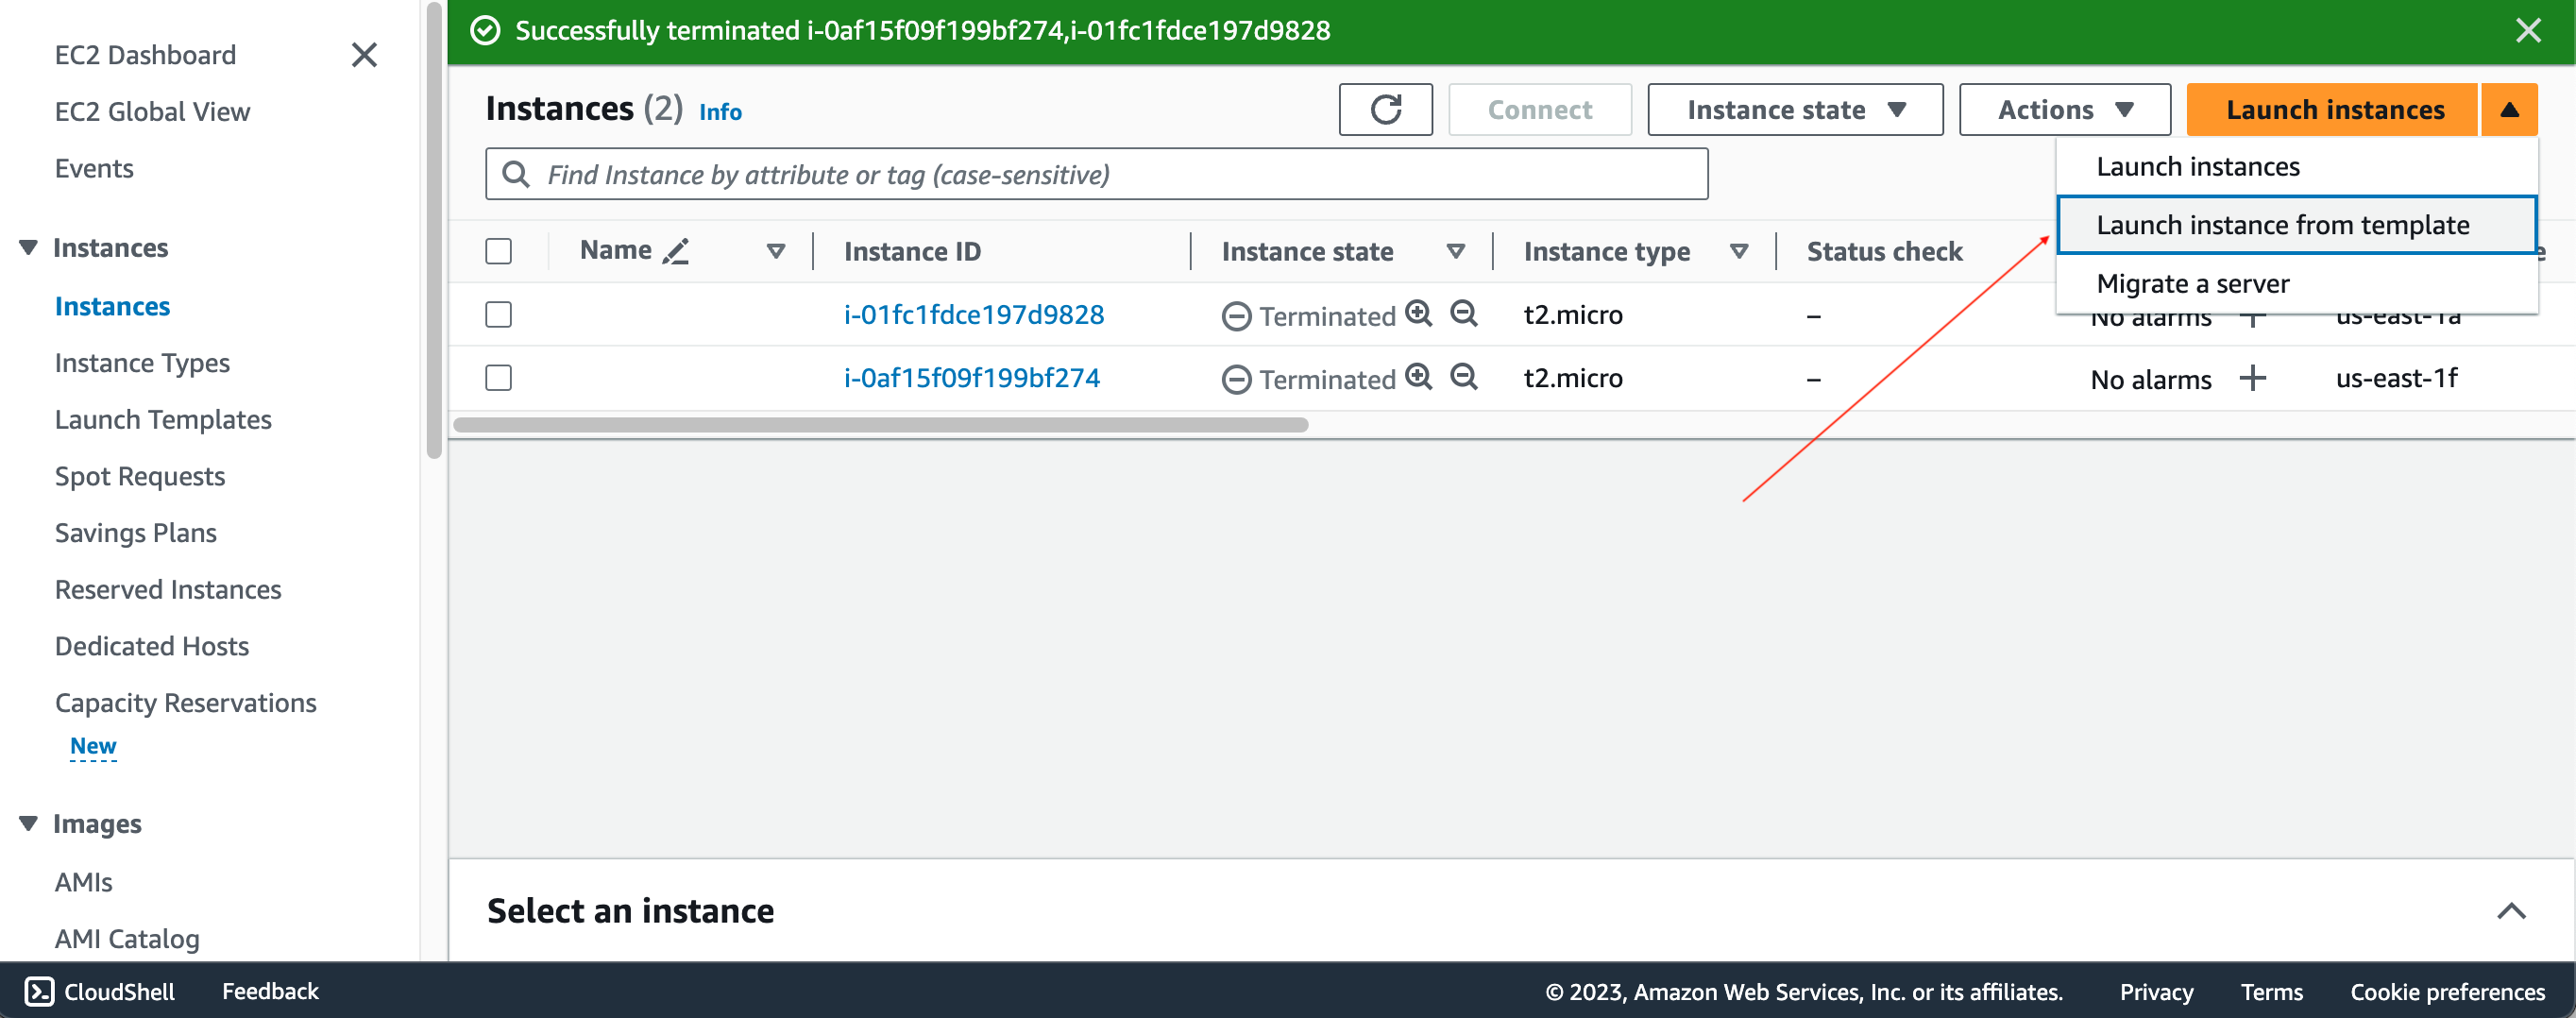This screenshot has width=2576, height=1018.
Task: Click the Status check column header
Action: click(1884, 251)
